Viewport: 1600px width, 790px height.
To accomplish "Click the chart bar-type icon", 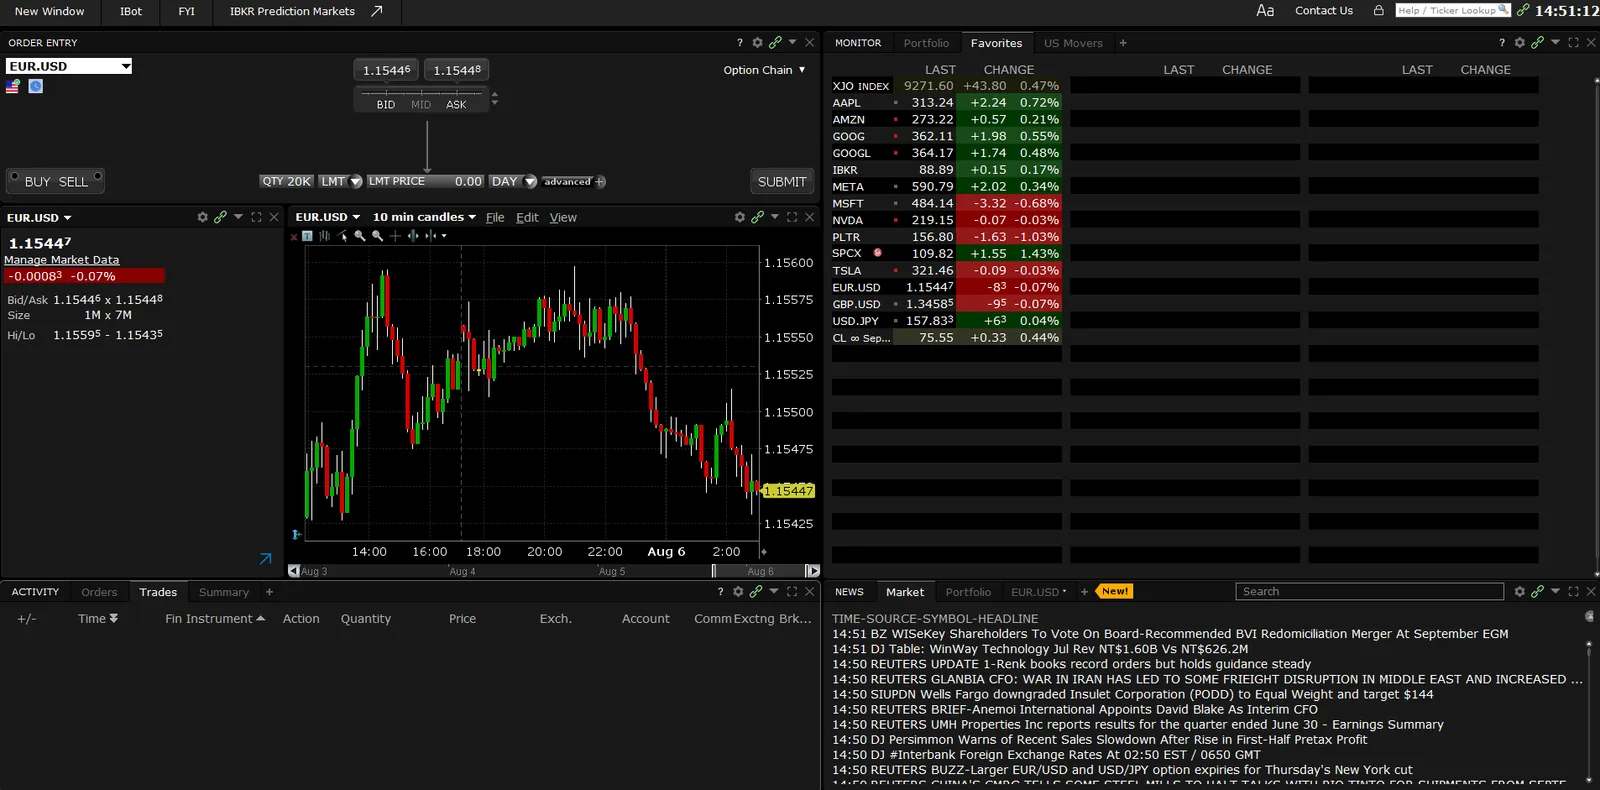I will point(324,236).
